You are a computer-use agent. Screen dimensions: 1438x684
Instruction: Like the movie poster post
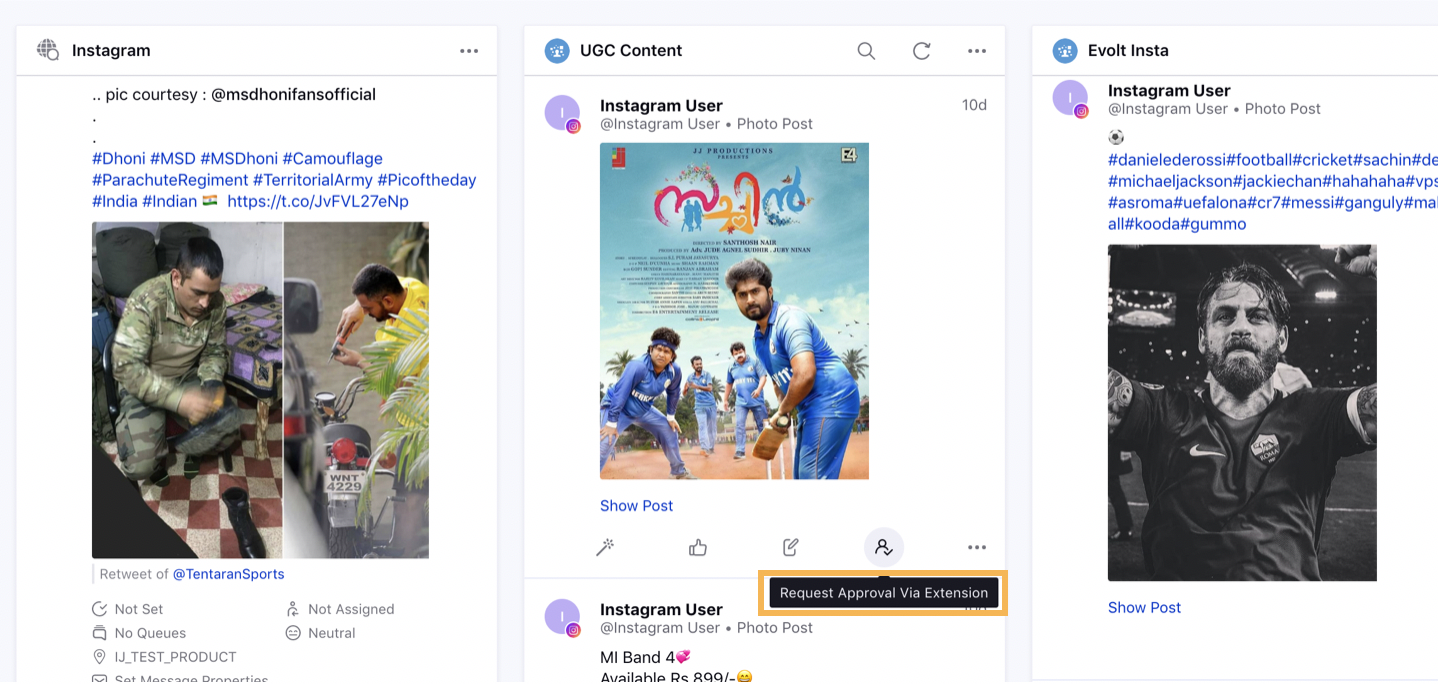(x=698, y=547)
